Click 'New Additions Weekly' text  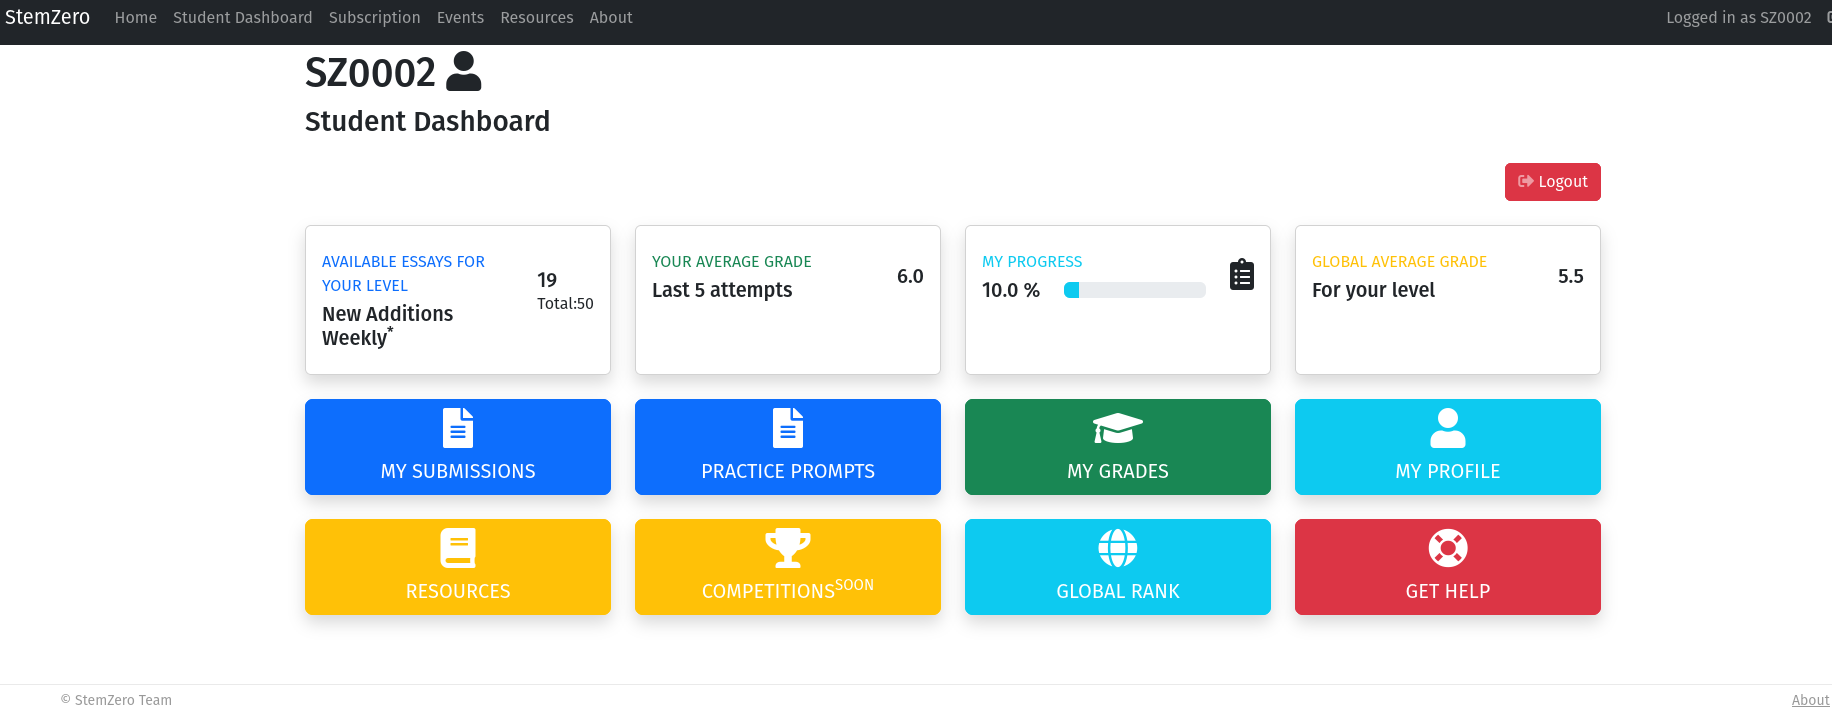click(x=388, y=326)
